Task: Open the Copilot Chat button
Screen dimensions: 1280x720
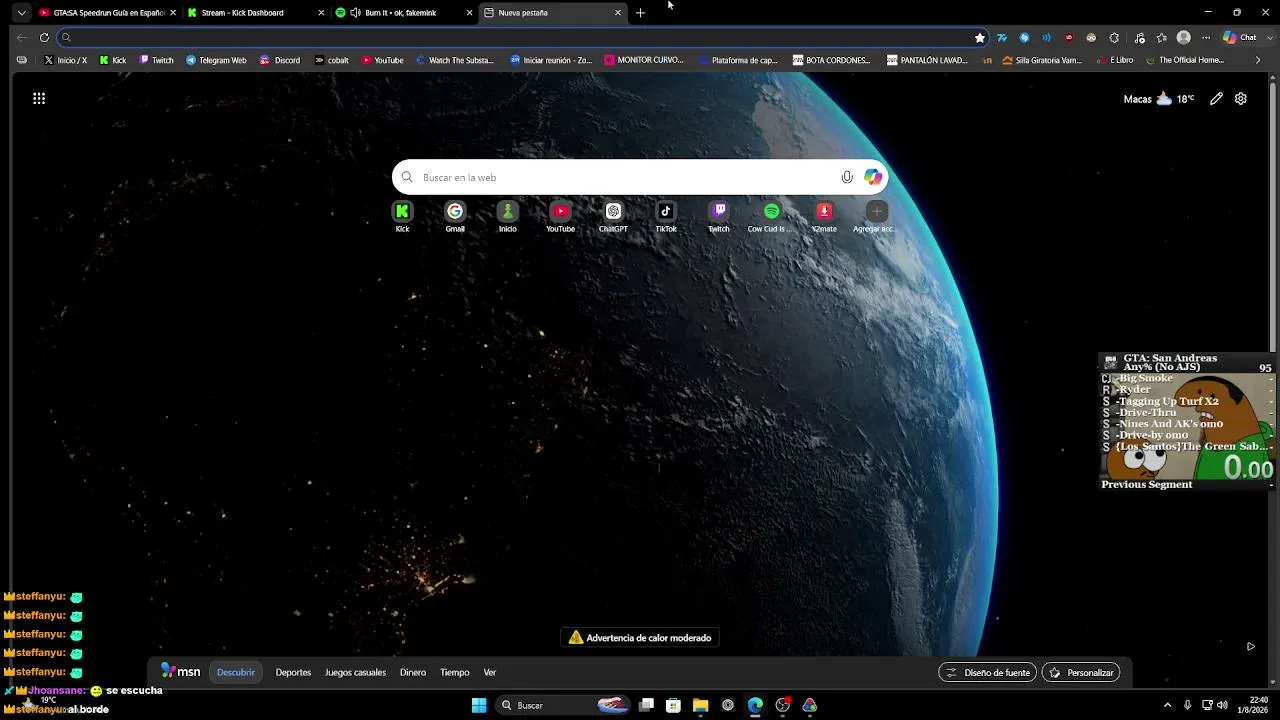Action: pos(1239,38)
